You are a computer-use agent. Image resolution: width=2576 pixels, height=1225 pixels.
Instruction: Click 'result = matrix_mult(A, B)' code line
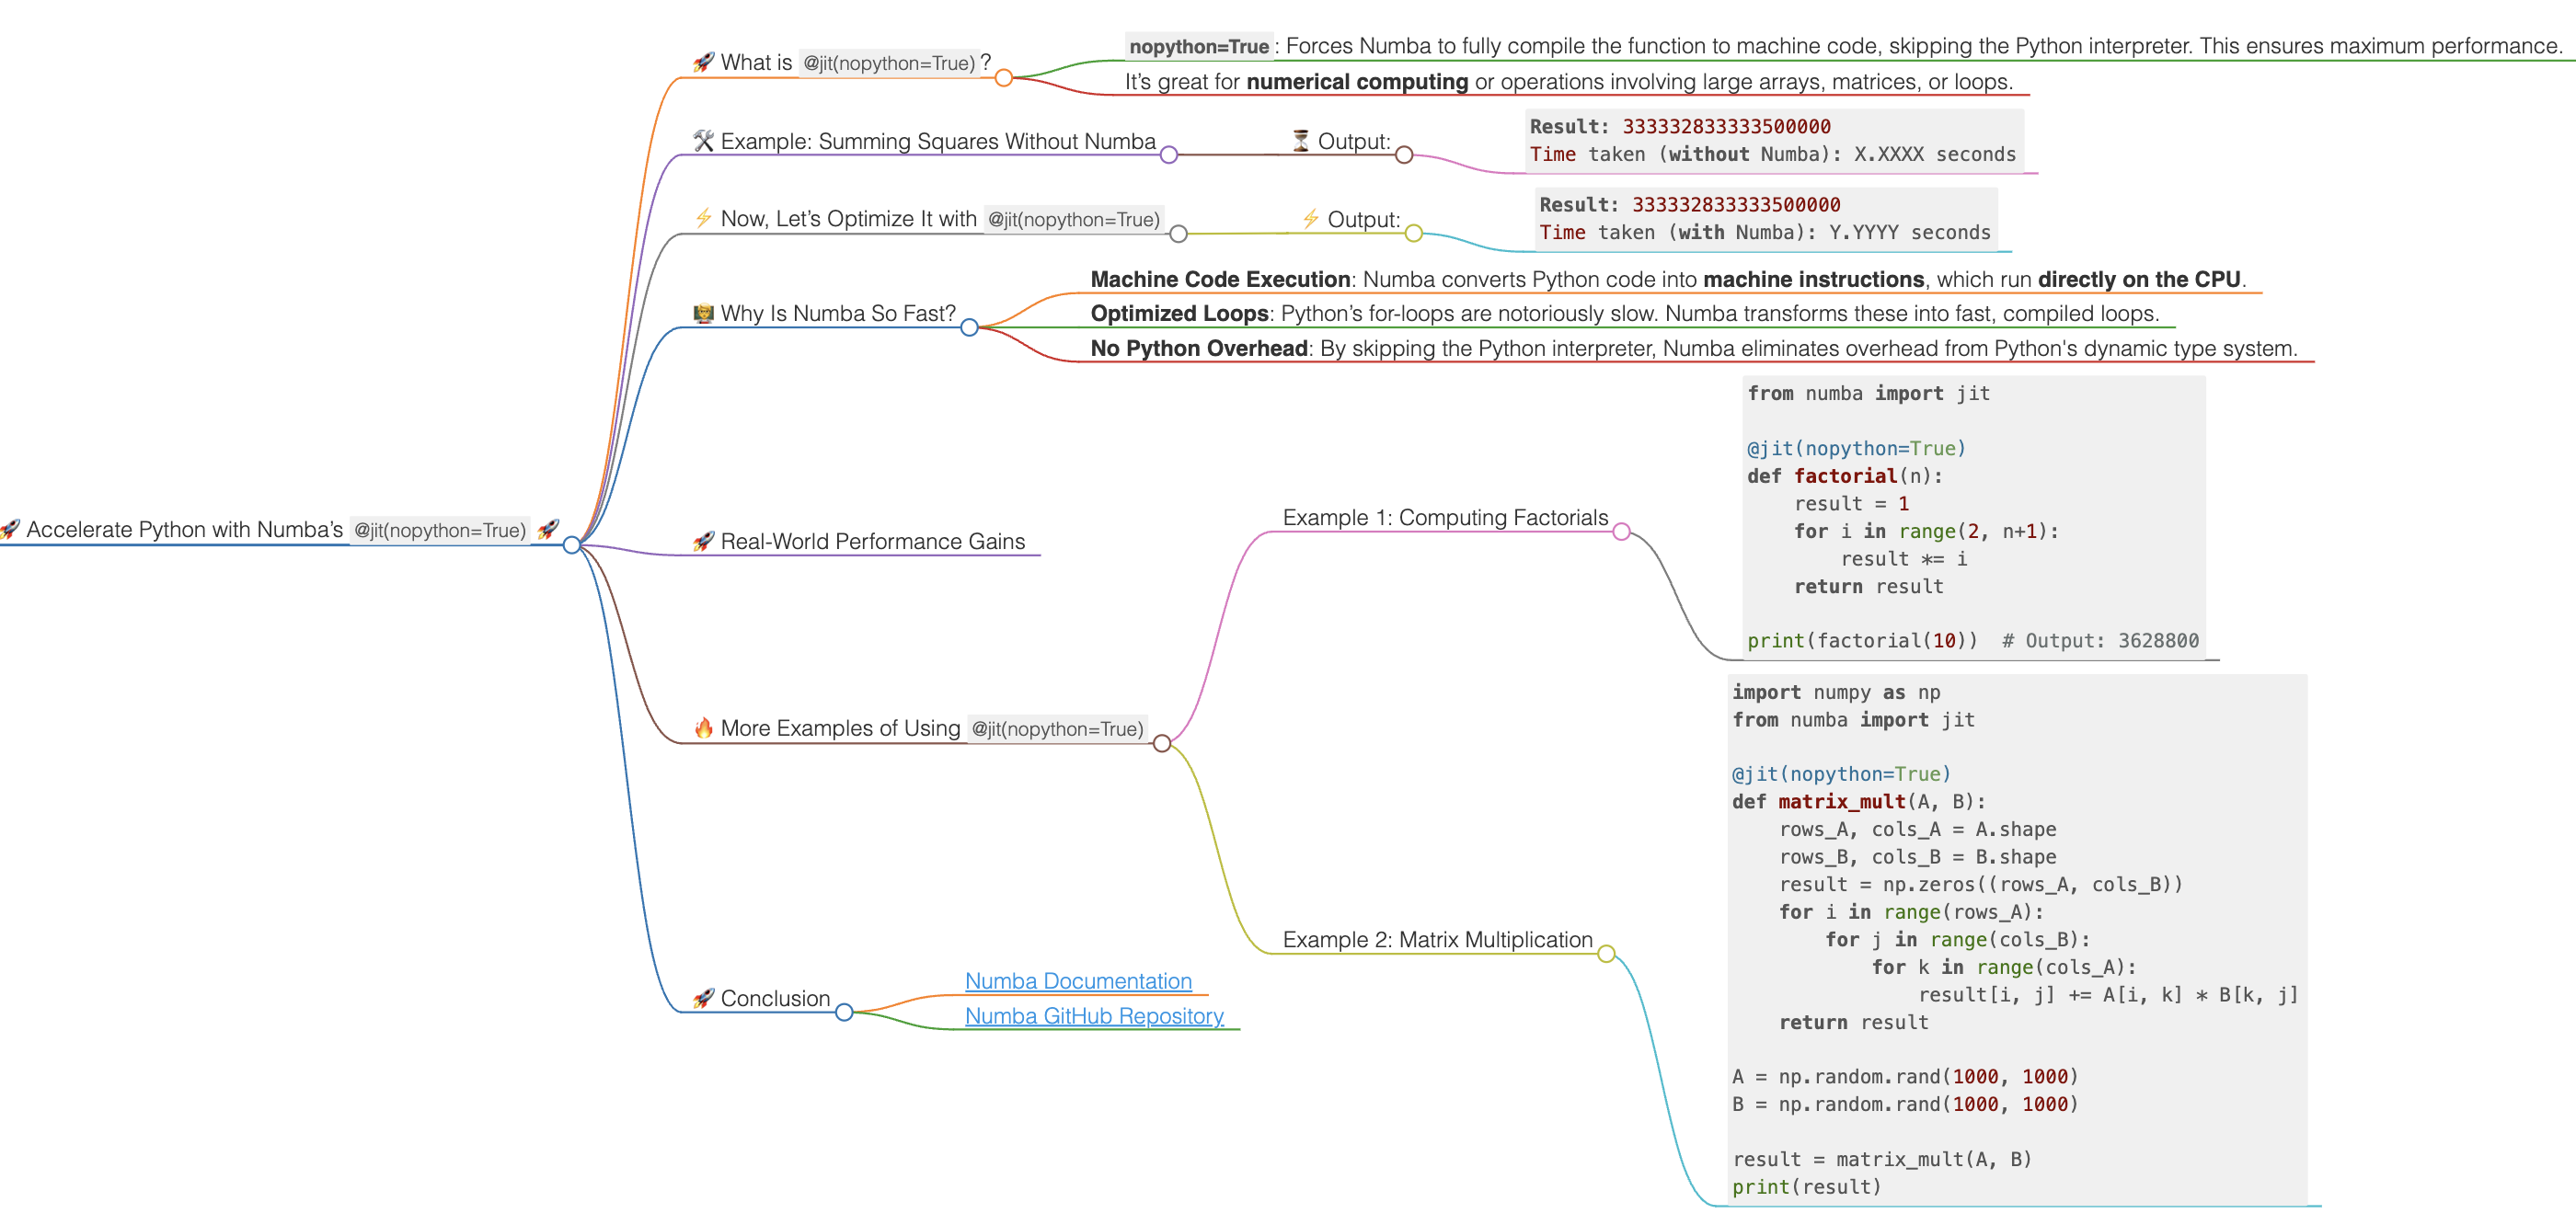(x=1881, y=1159)
